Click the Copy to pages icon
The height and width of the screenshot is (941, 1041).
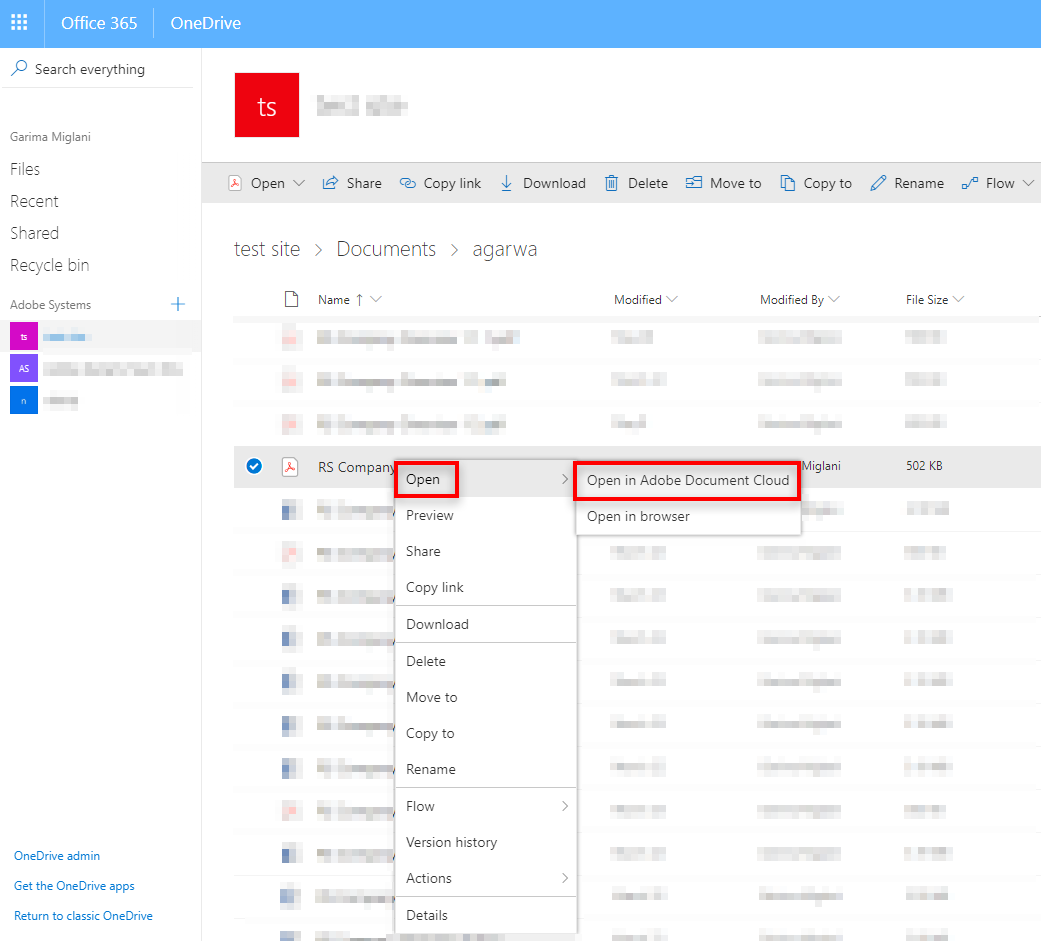coord(787,183)
